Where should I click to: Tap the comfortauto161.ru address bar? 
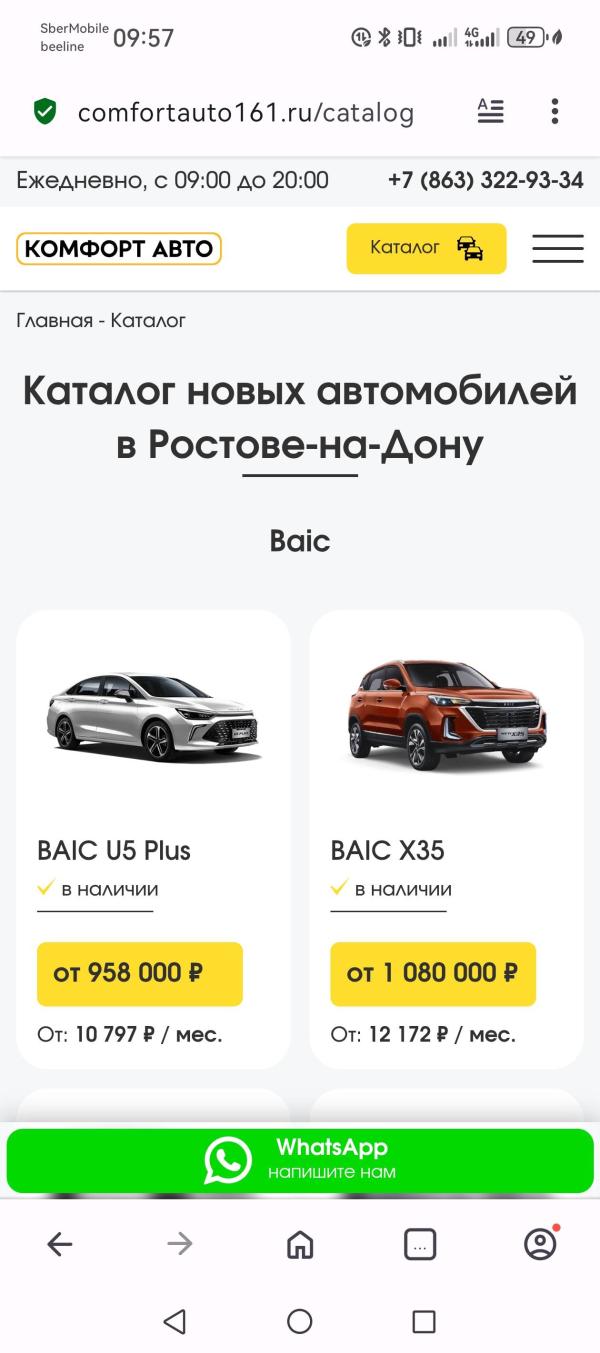(x=246, y=112)
